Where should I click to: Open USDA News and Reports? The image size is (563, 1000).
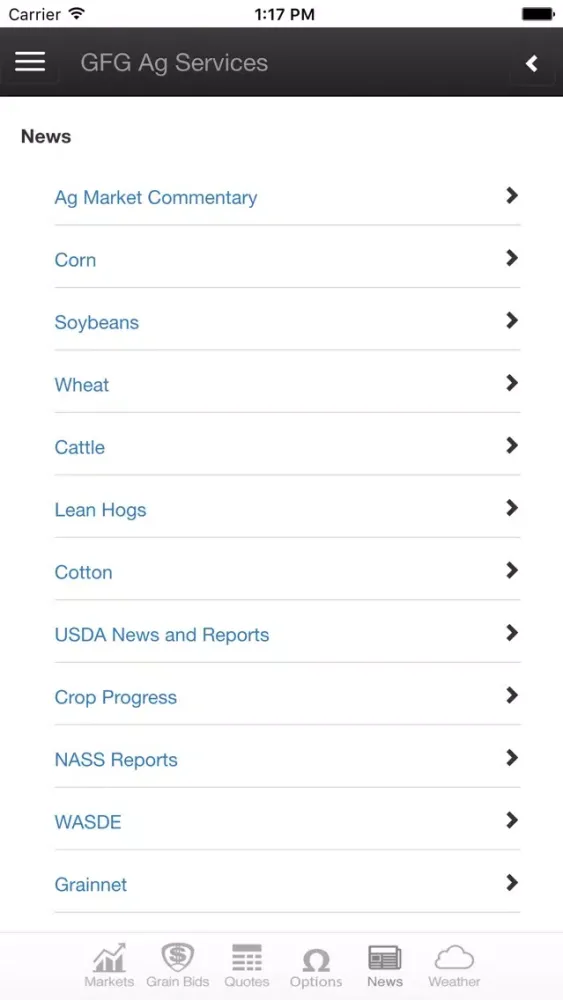[161, 635]
